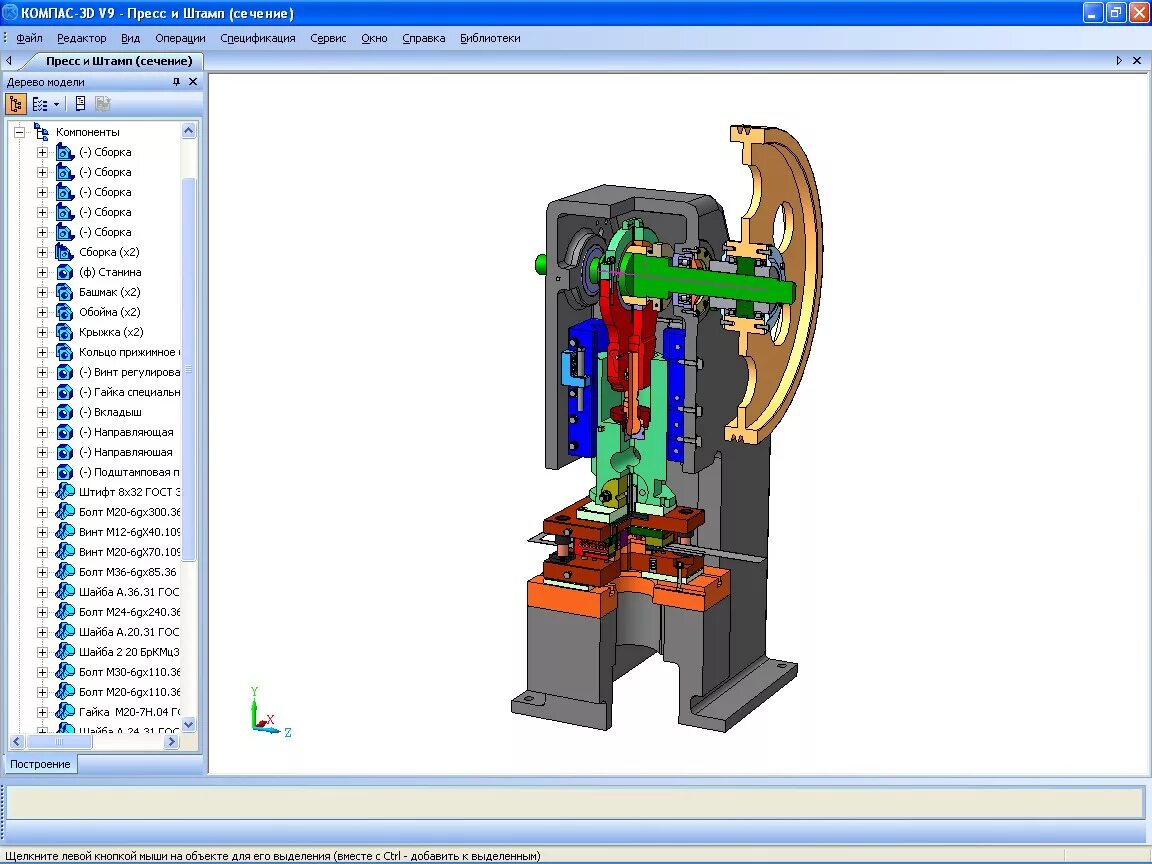Open the Редактор menu
This screenshot has height=864, width=1152.
(x=82, y=38)
